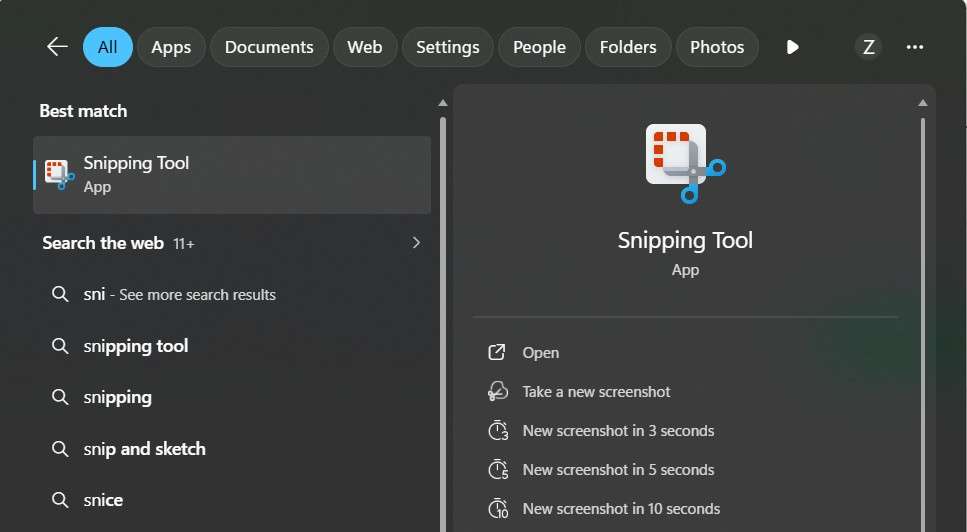Click the back arrow icon
This screenshot has width=967, height=532.
point(57,47)
